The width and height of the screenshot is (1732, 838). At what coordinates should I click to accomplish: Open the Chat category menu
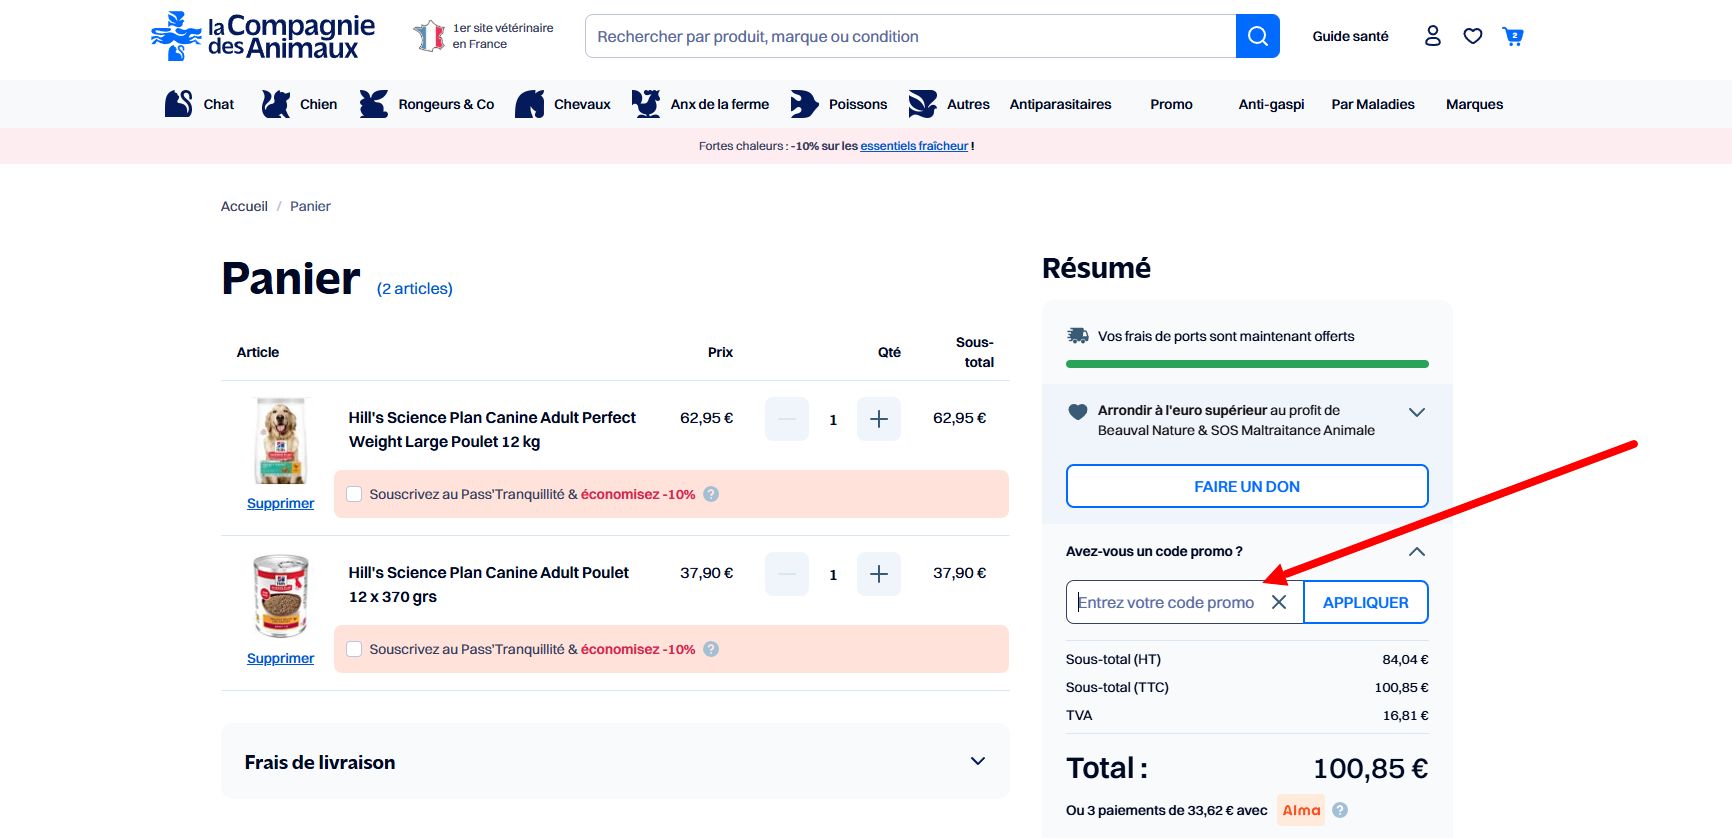click(218, 104)
